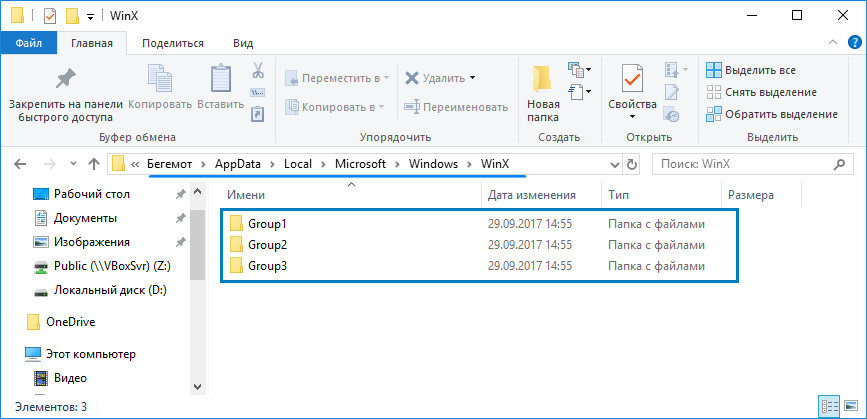This screenshot has height=419, width=867.
Task: Click Обратить выделение in the ribbon
Action: pos(772,114)
